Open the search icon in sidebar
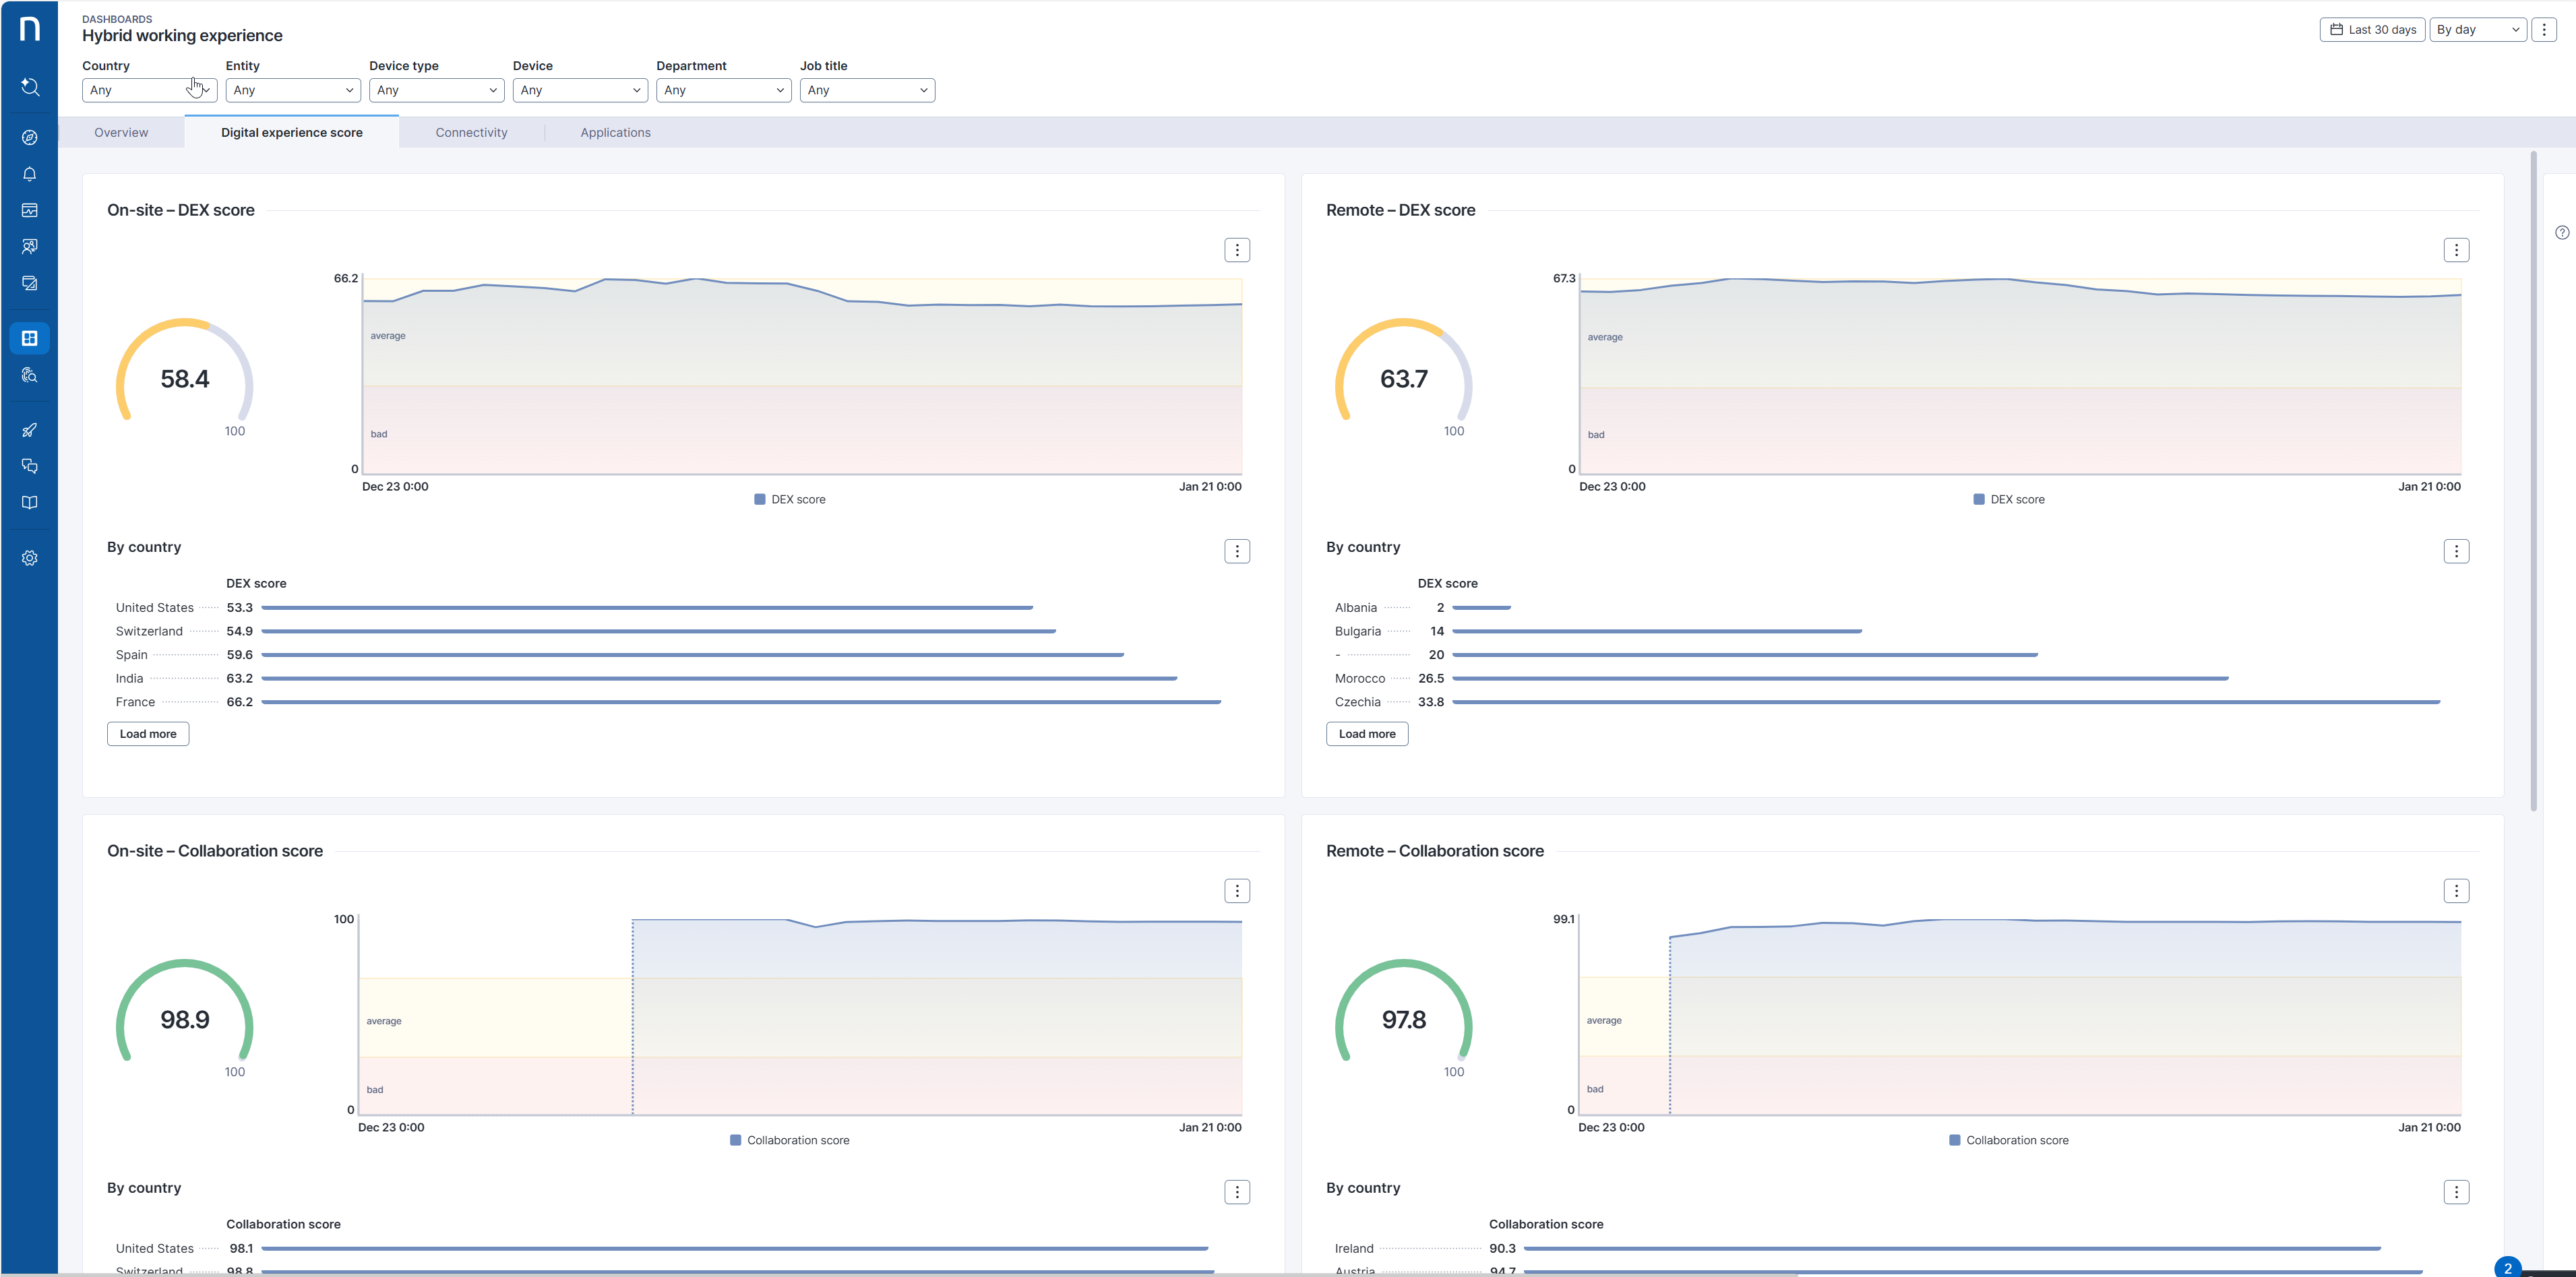Image resolution: width=2576 pixels, height=1277 pixels. tap(30, 87)
